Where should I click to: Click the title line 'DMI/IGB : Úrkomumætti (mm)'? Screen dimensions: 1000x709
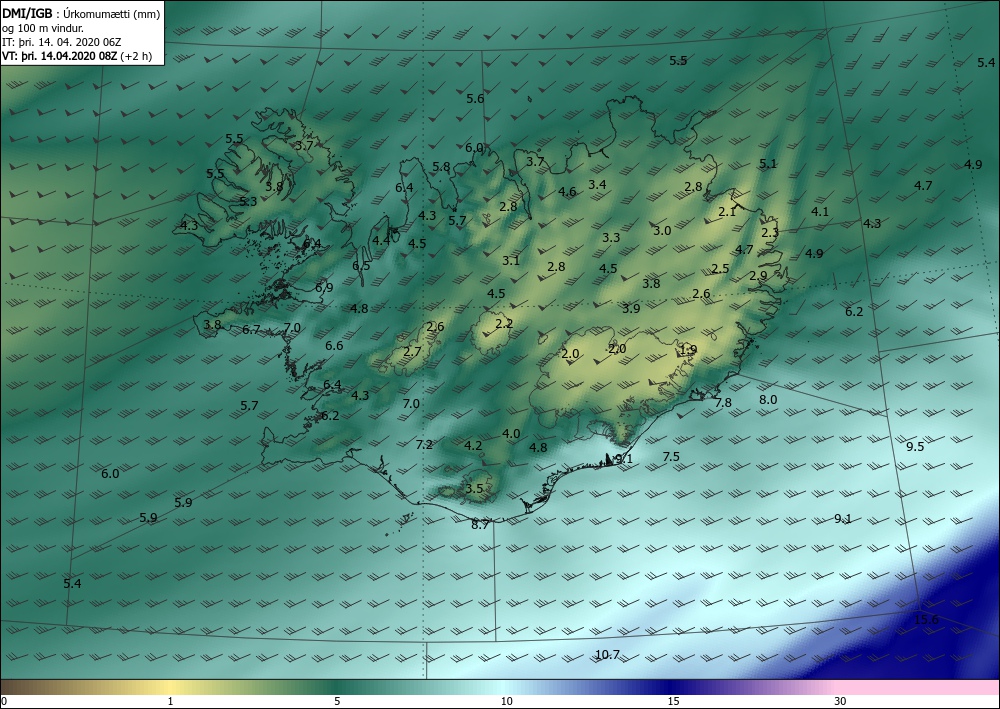point(82,15)
